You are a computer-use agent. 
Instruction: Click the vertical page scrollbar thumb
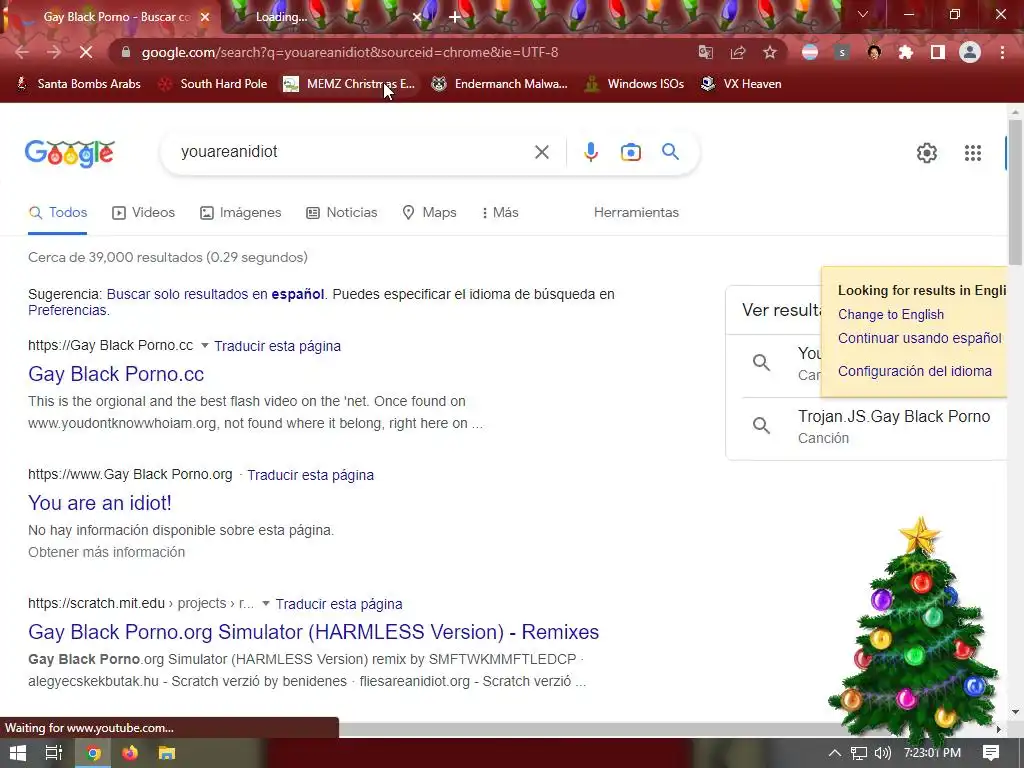tap(1015, 193)
